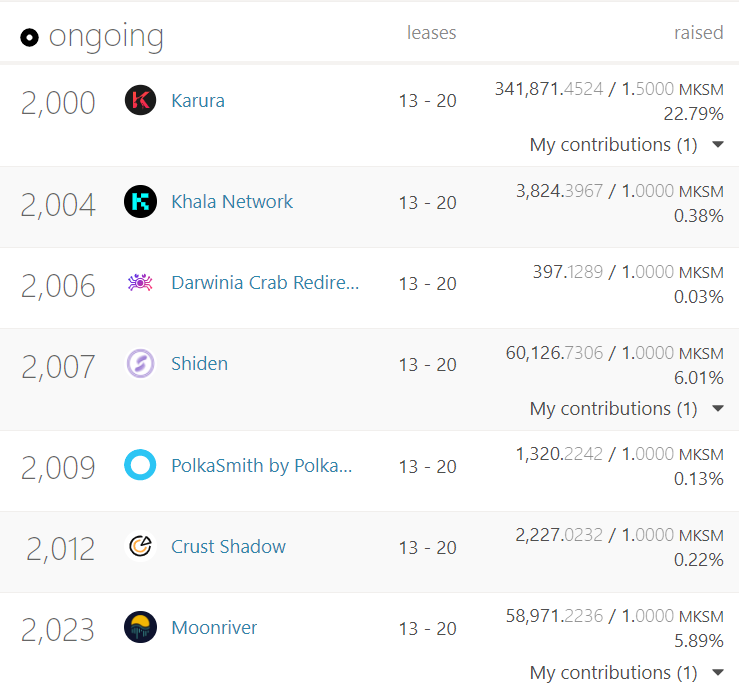Open the Karura parachain link
Screen dimensions: 739x694
(198, 101)
